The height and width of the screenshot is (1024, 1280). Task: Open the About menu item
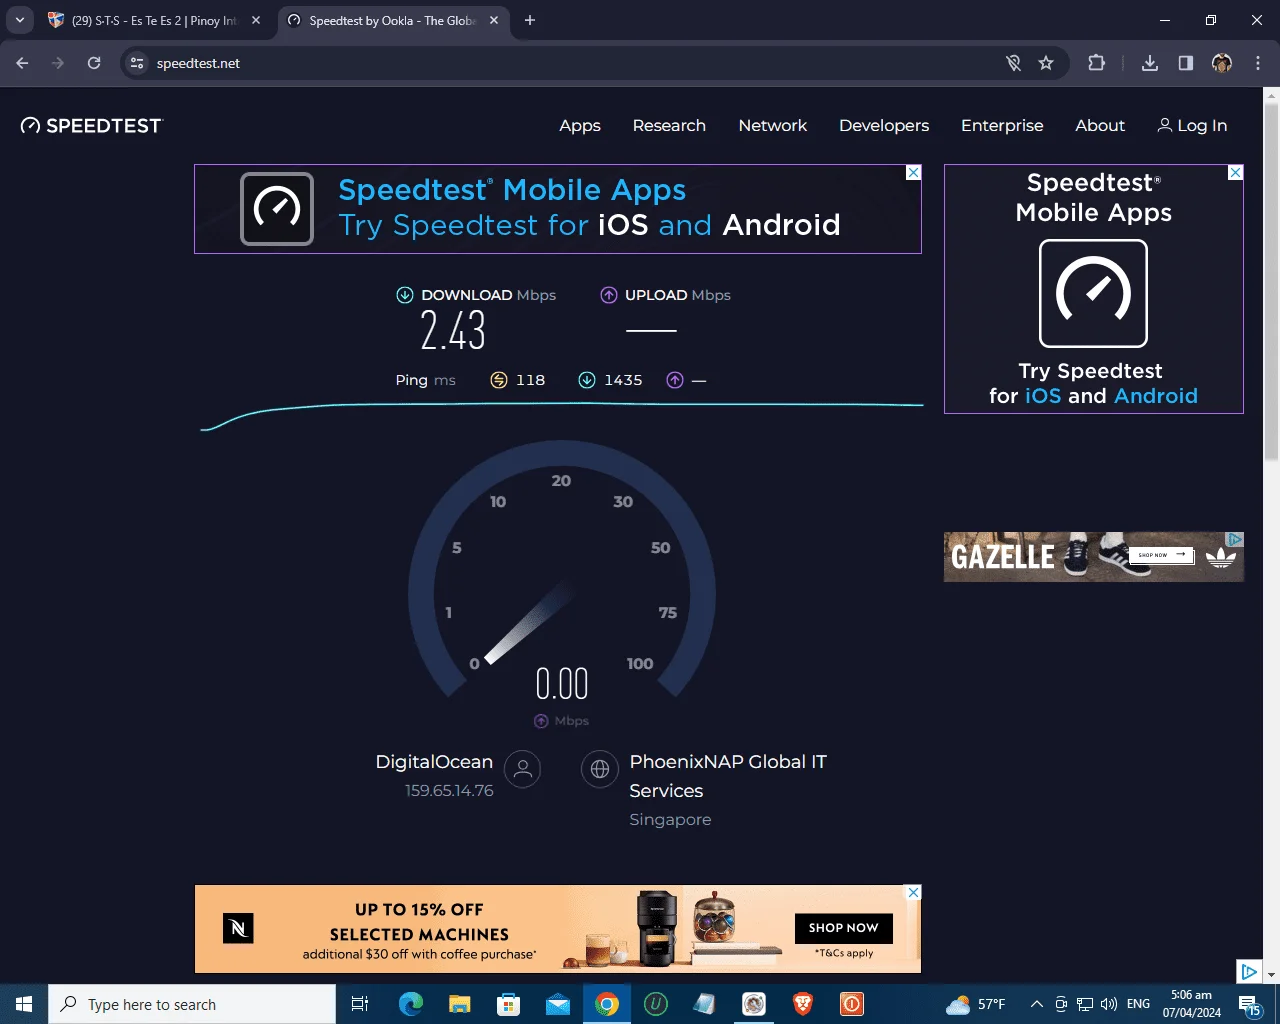1100,125
